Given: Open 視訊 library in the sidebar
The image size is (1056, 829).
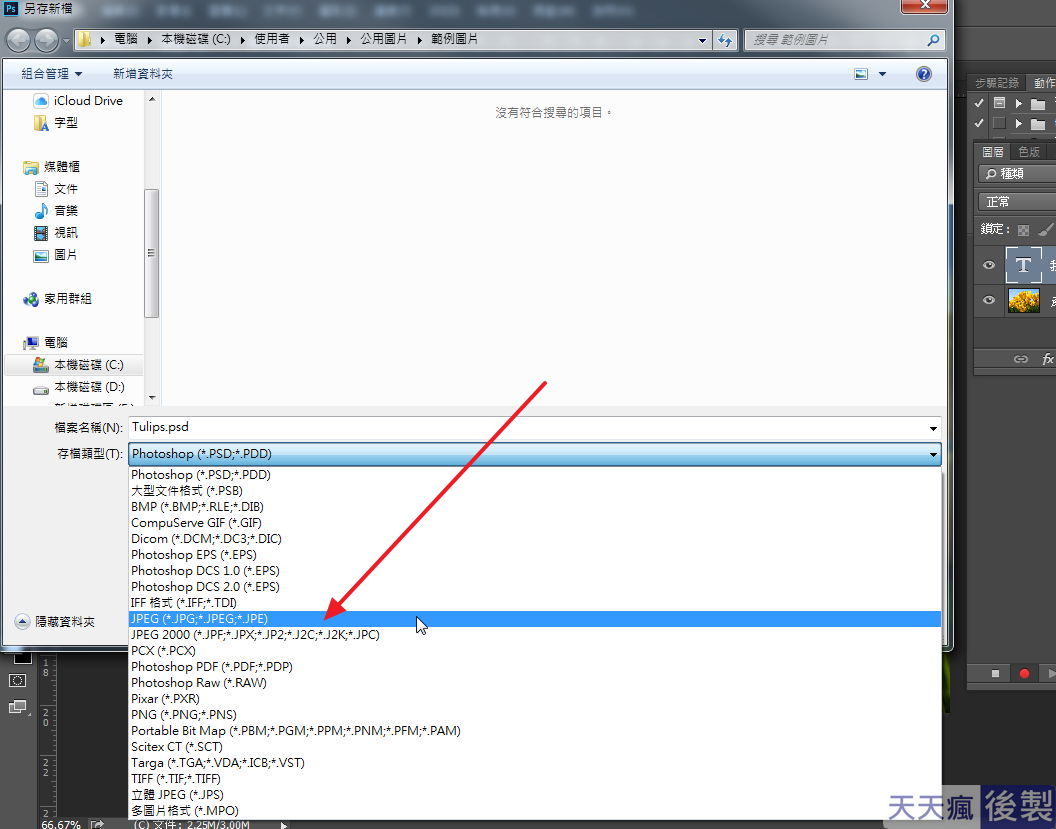Looking at the screenshot, I should point(56,232).
